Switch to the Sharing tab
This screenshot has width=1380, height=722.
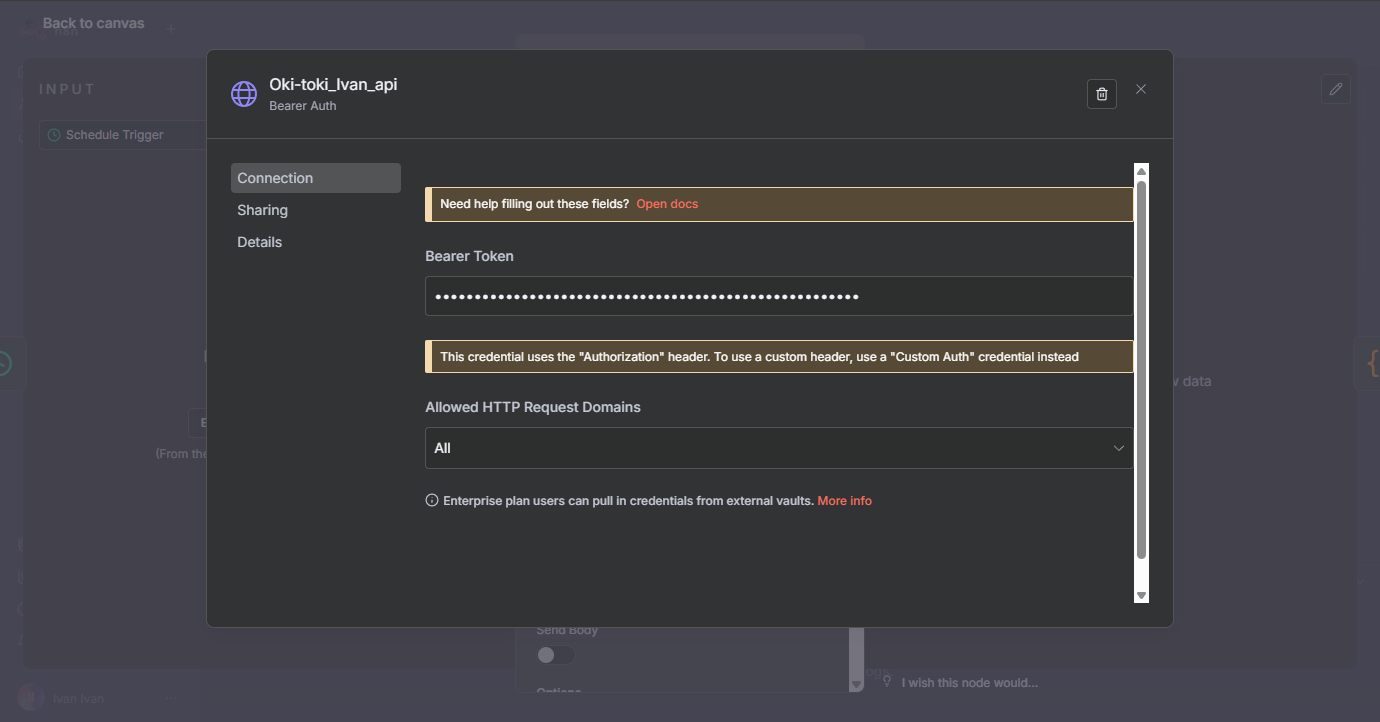(262, 210)
